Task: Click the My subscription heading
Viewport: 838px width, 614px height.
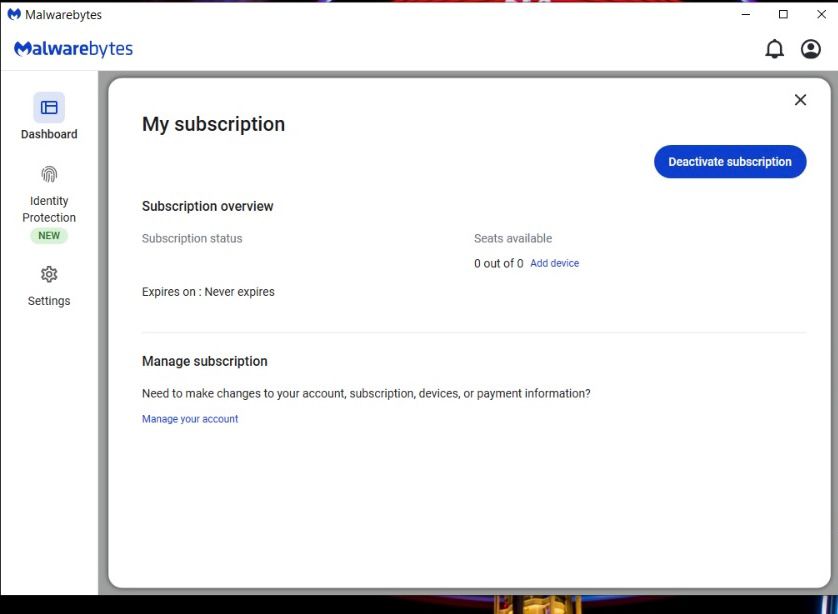Action: [213, 124]
